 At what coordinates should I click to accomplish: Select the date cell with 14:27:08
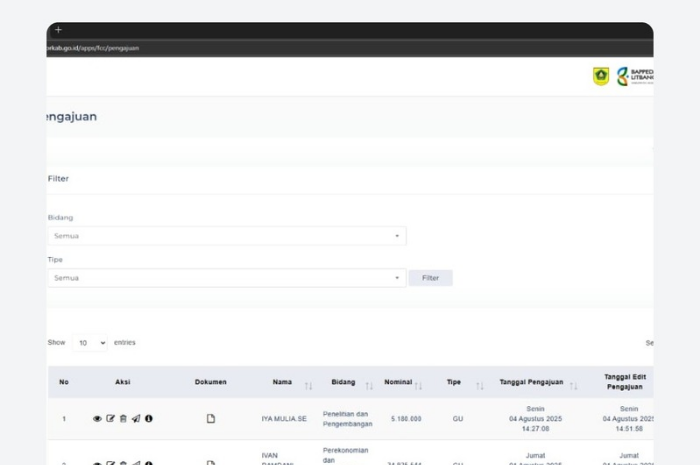[535, 419]
